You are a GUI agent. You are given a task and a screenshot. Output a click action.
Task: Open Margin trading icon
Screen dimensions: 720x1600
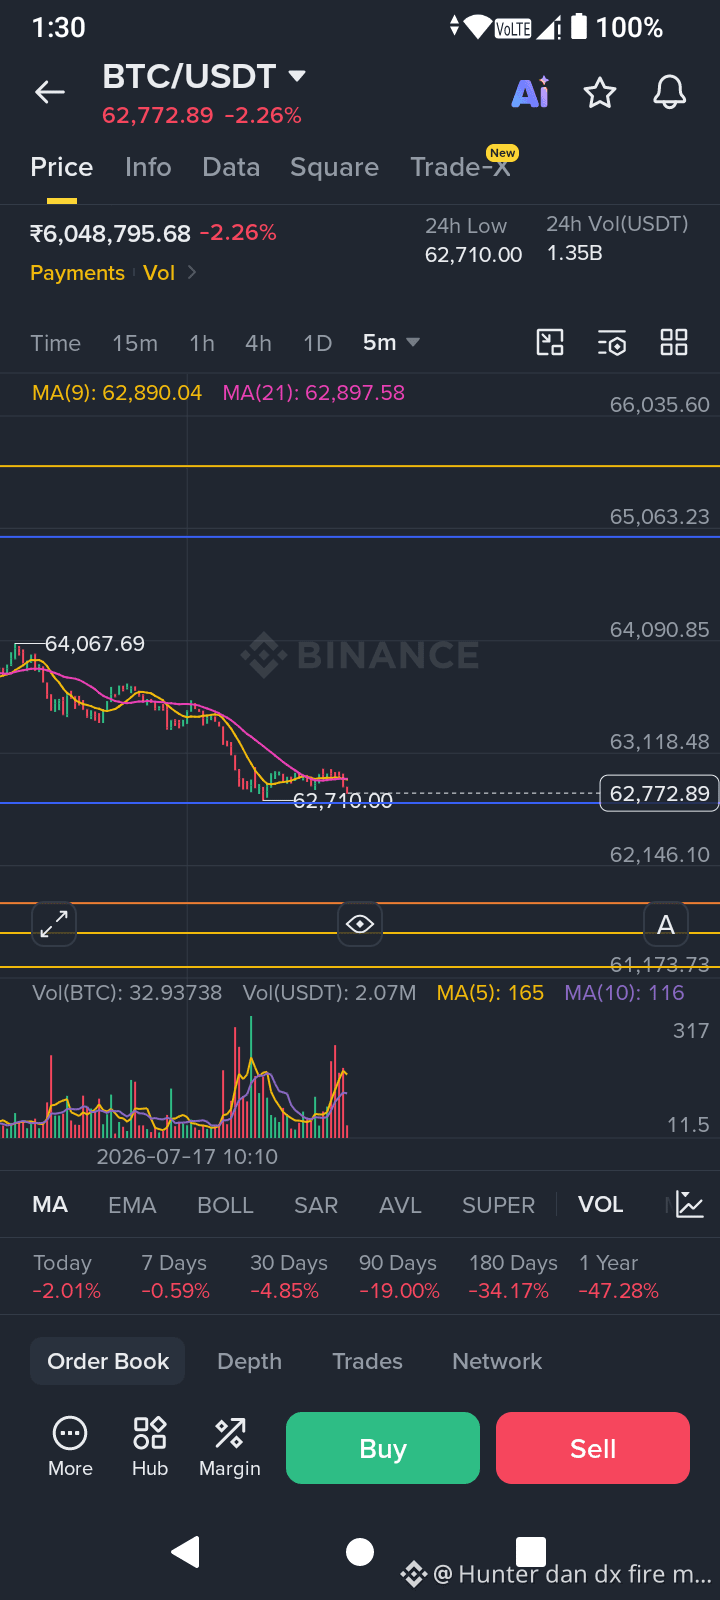tap(230, 1447)
